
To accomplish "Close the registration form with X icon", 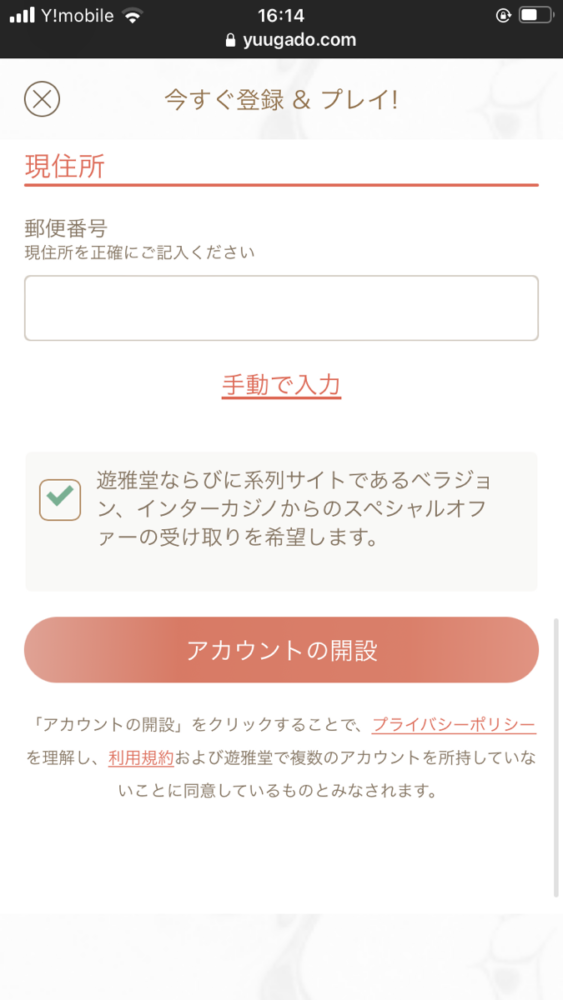I will click(x=42, y=99).
